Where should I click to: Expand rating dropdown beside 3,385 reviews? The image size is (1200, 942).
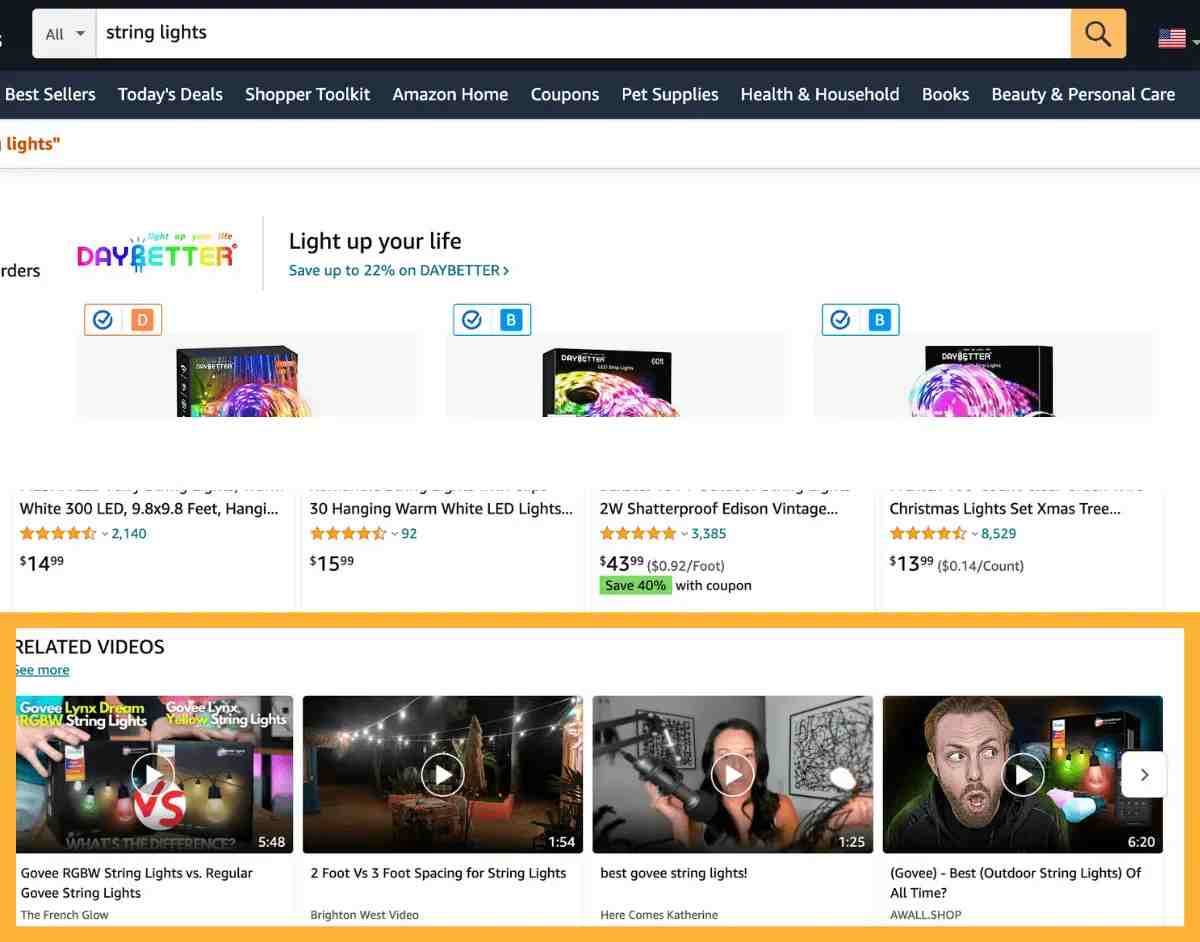tap(684, 534)
